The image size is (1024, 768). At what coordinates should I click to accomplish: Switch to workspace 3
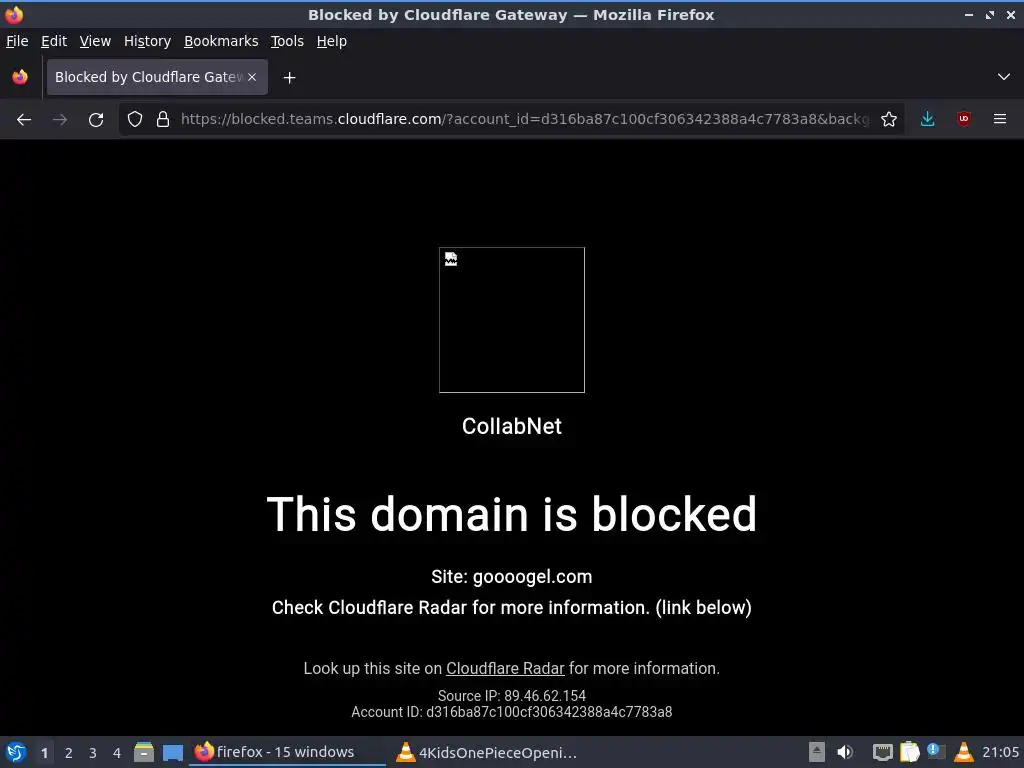[93, 753]
